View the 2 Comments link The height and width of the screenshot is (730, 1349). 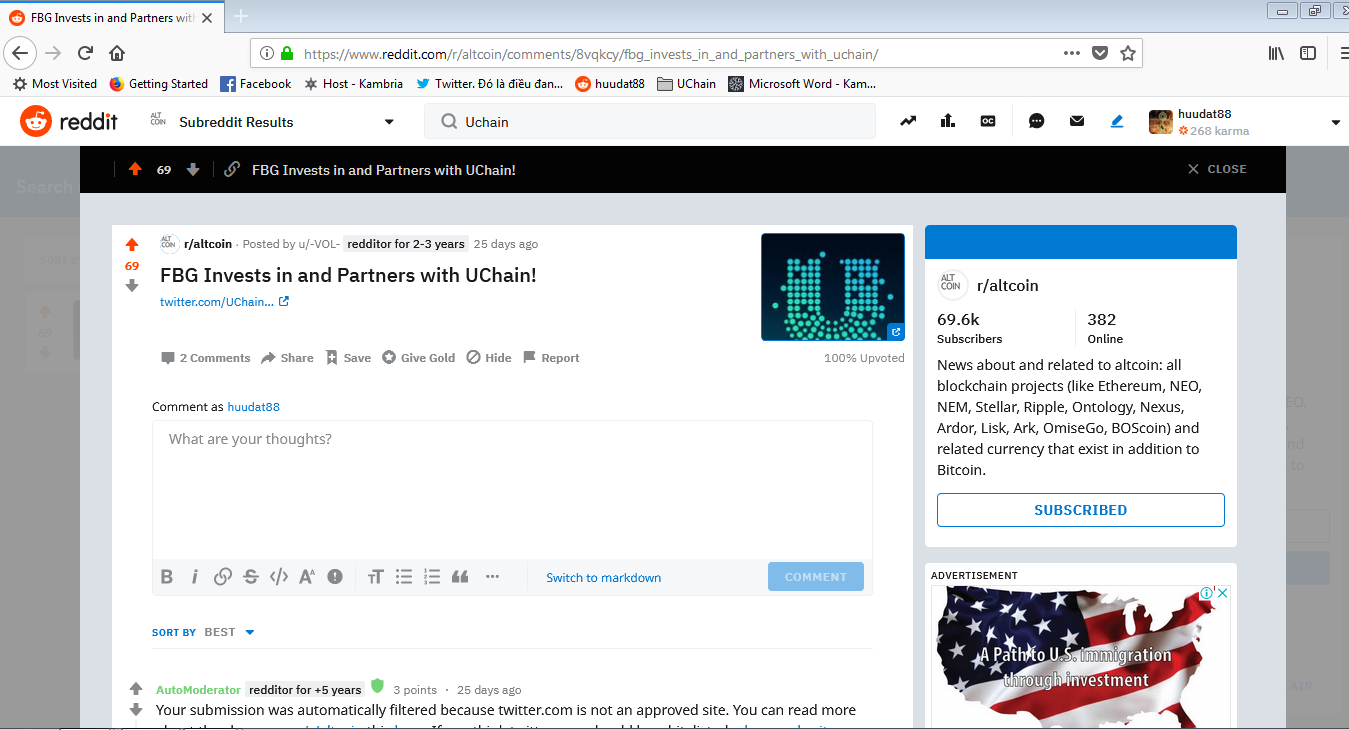coord(205,358)
